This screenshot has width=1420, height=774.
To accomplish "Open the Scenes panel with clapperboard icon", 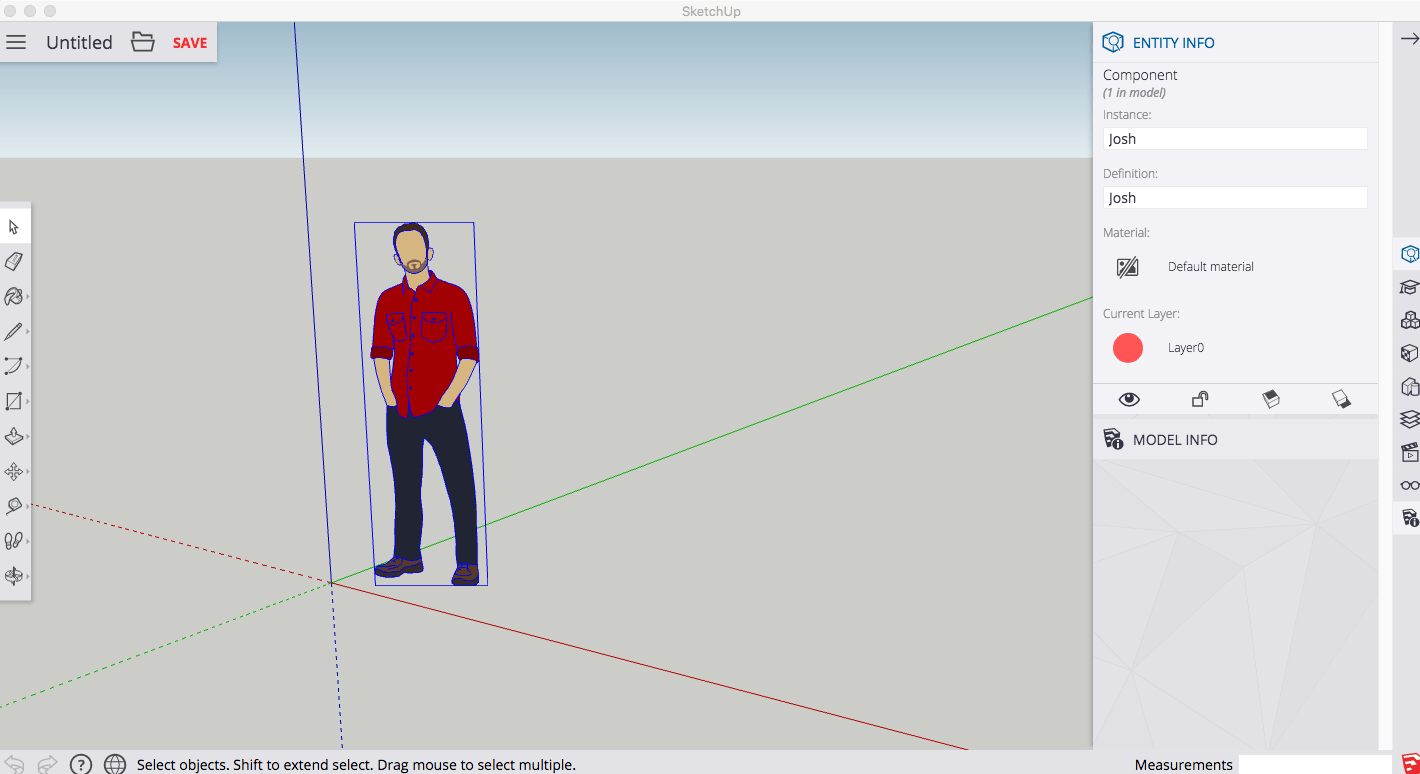I will click(x=1409, y=451).
